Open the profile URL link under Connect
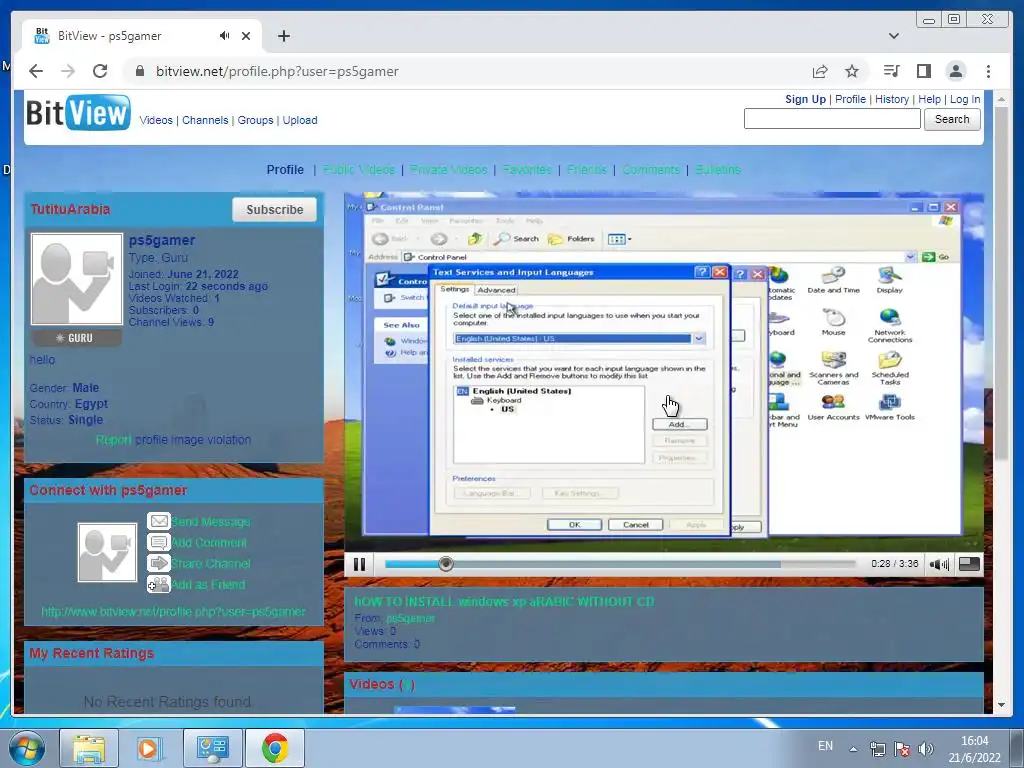Viewport: 1024px width, 768px height. pos(173,612)
